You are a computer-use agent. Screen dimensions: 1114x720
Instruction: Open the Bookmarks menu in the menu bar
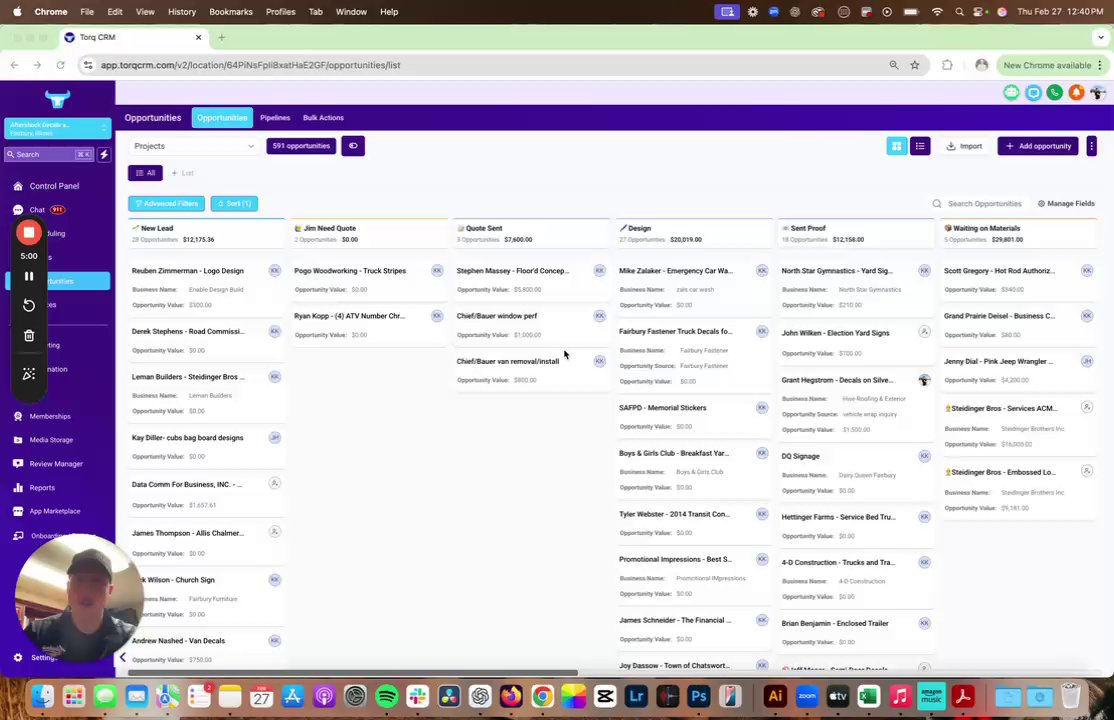230,11
